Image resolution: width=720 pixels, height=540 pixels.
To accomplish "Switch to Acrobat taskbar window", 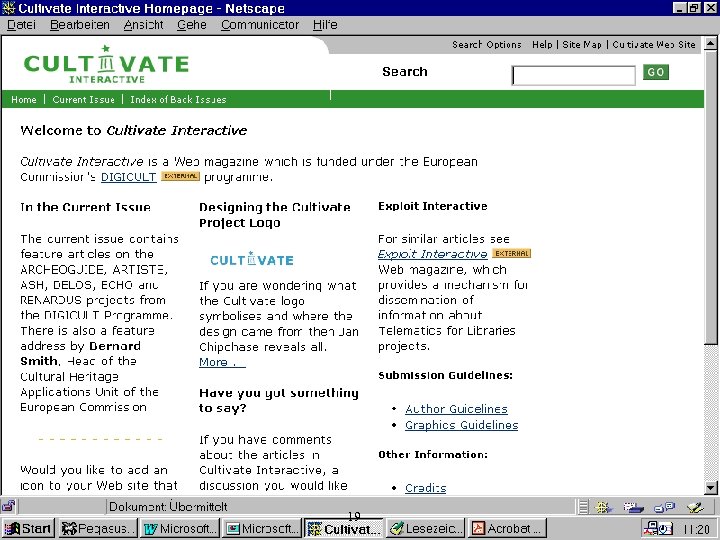I will [x=507, y=529].
